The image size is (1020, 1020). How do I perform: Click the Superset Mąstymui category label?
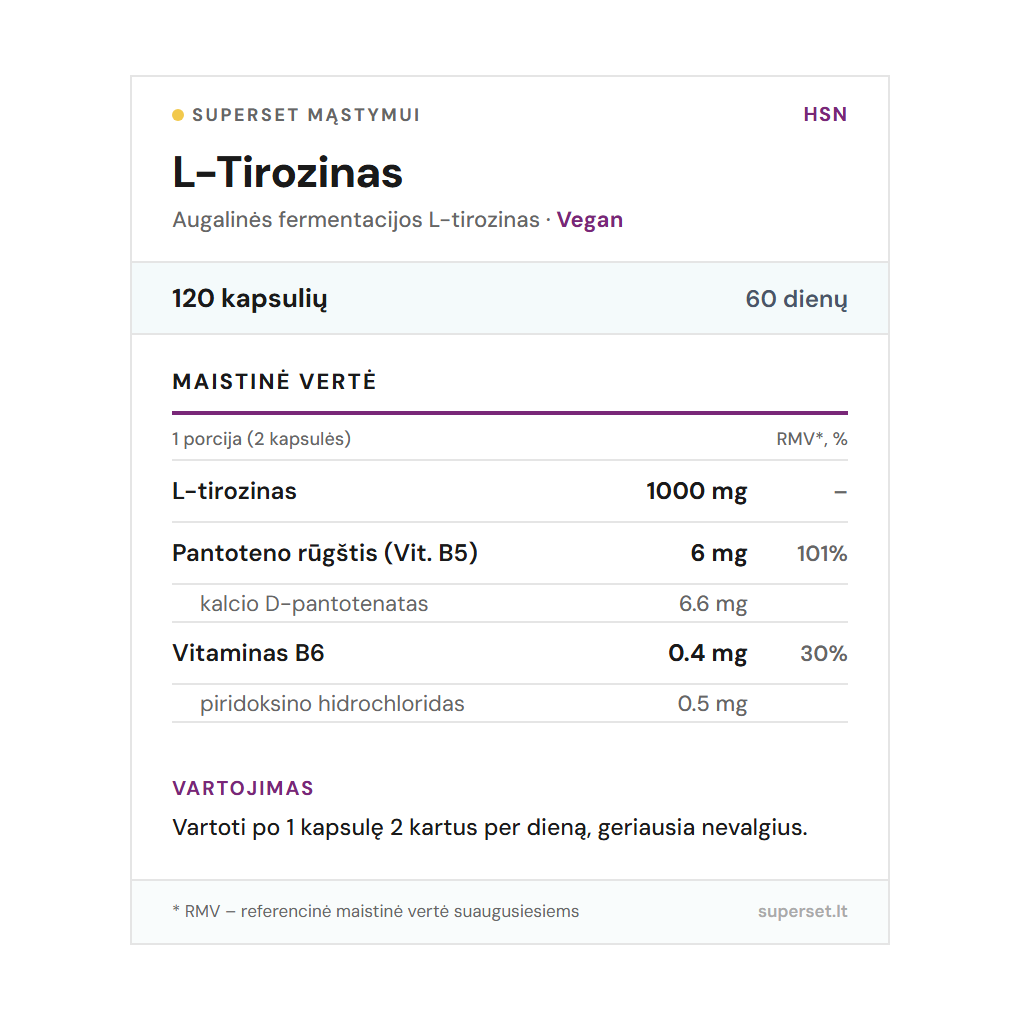click(306, 115)
